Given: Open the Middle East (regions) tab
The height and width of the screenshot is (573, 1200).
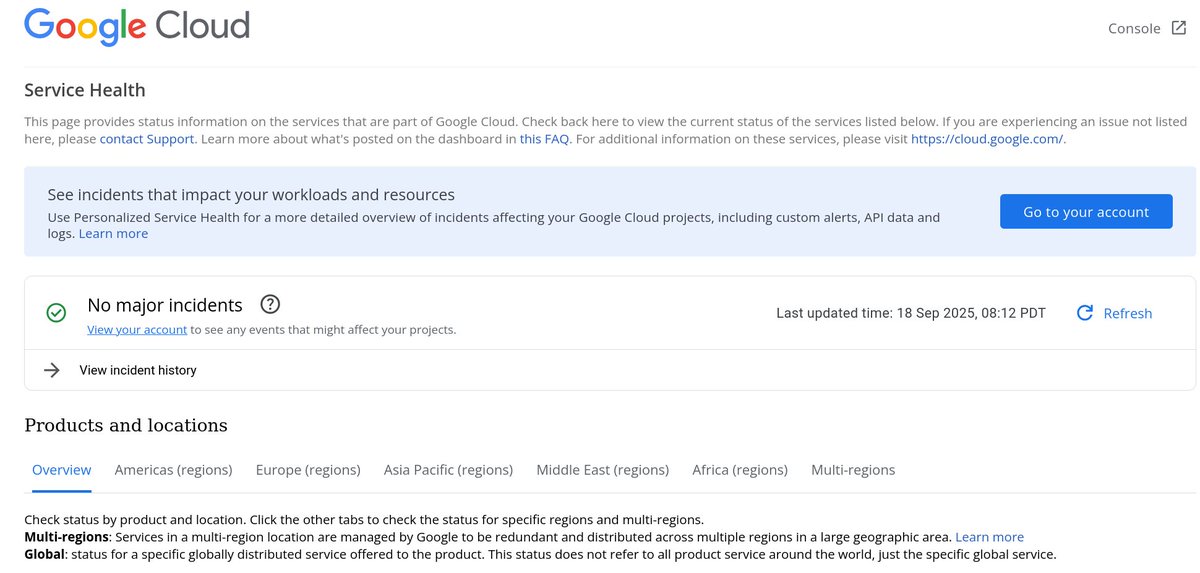Looking at the screenshot, I should pos(603,470).
